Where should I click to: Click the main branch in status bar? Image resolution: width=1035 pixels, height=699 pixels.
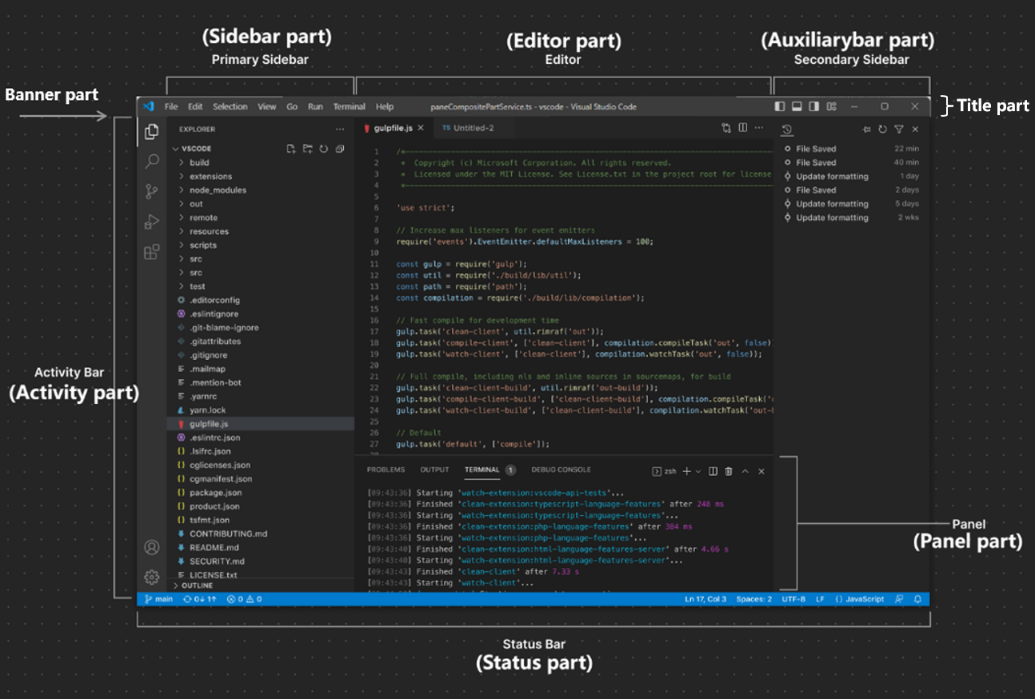click(159, 599)
